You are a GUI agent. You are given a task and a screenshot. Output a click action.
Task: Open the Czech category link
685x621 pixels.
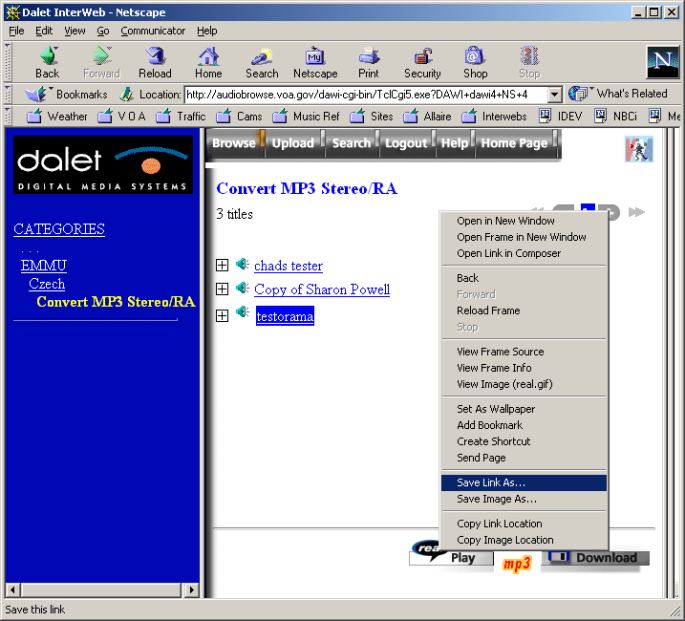[47, 284]
